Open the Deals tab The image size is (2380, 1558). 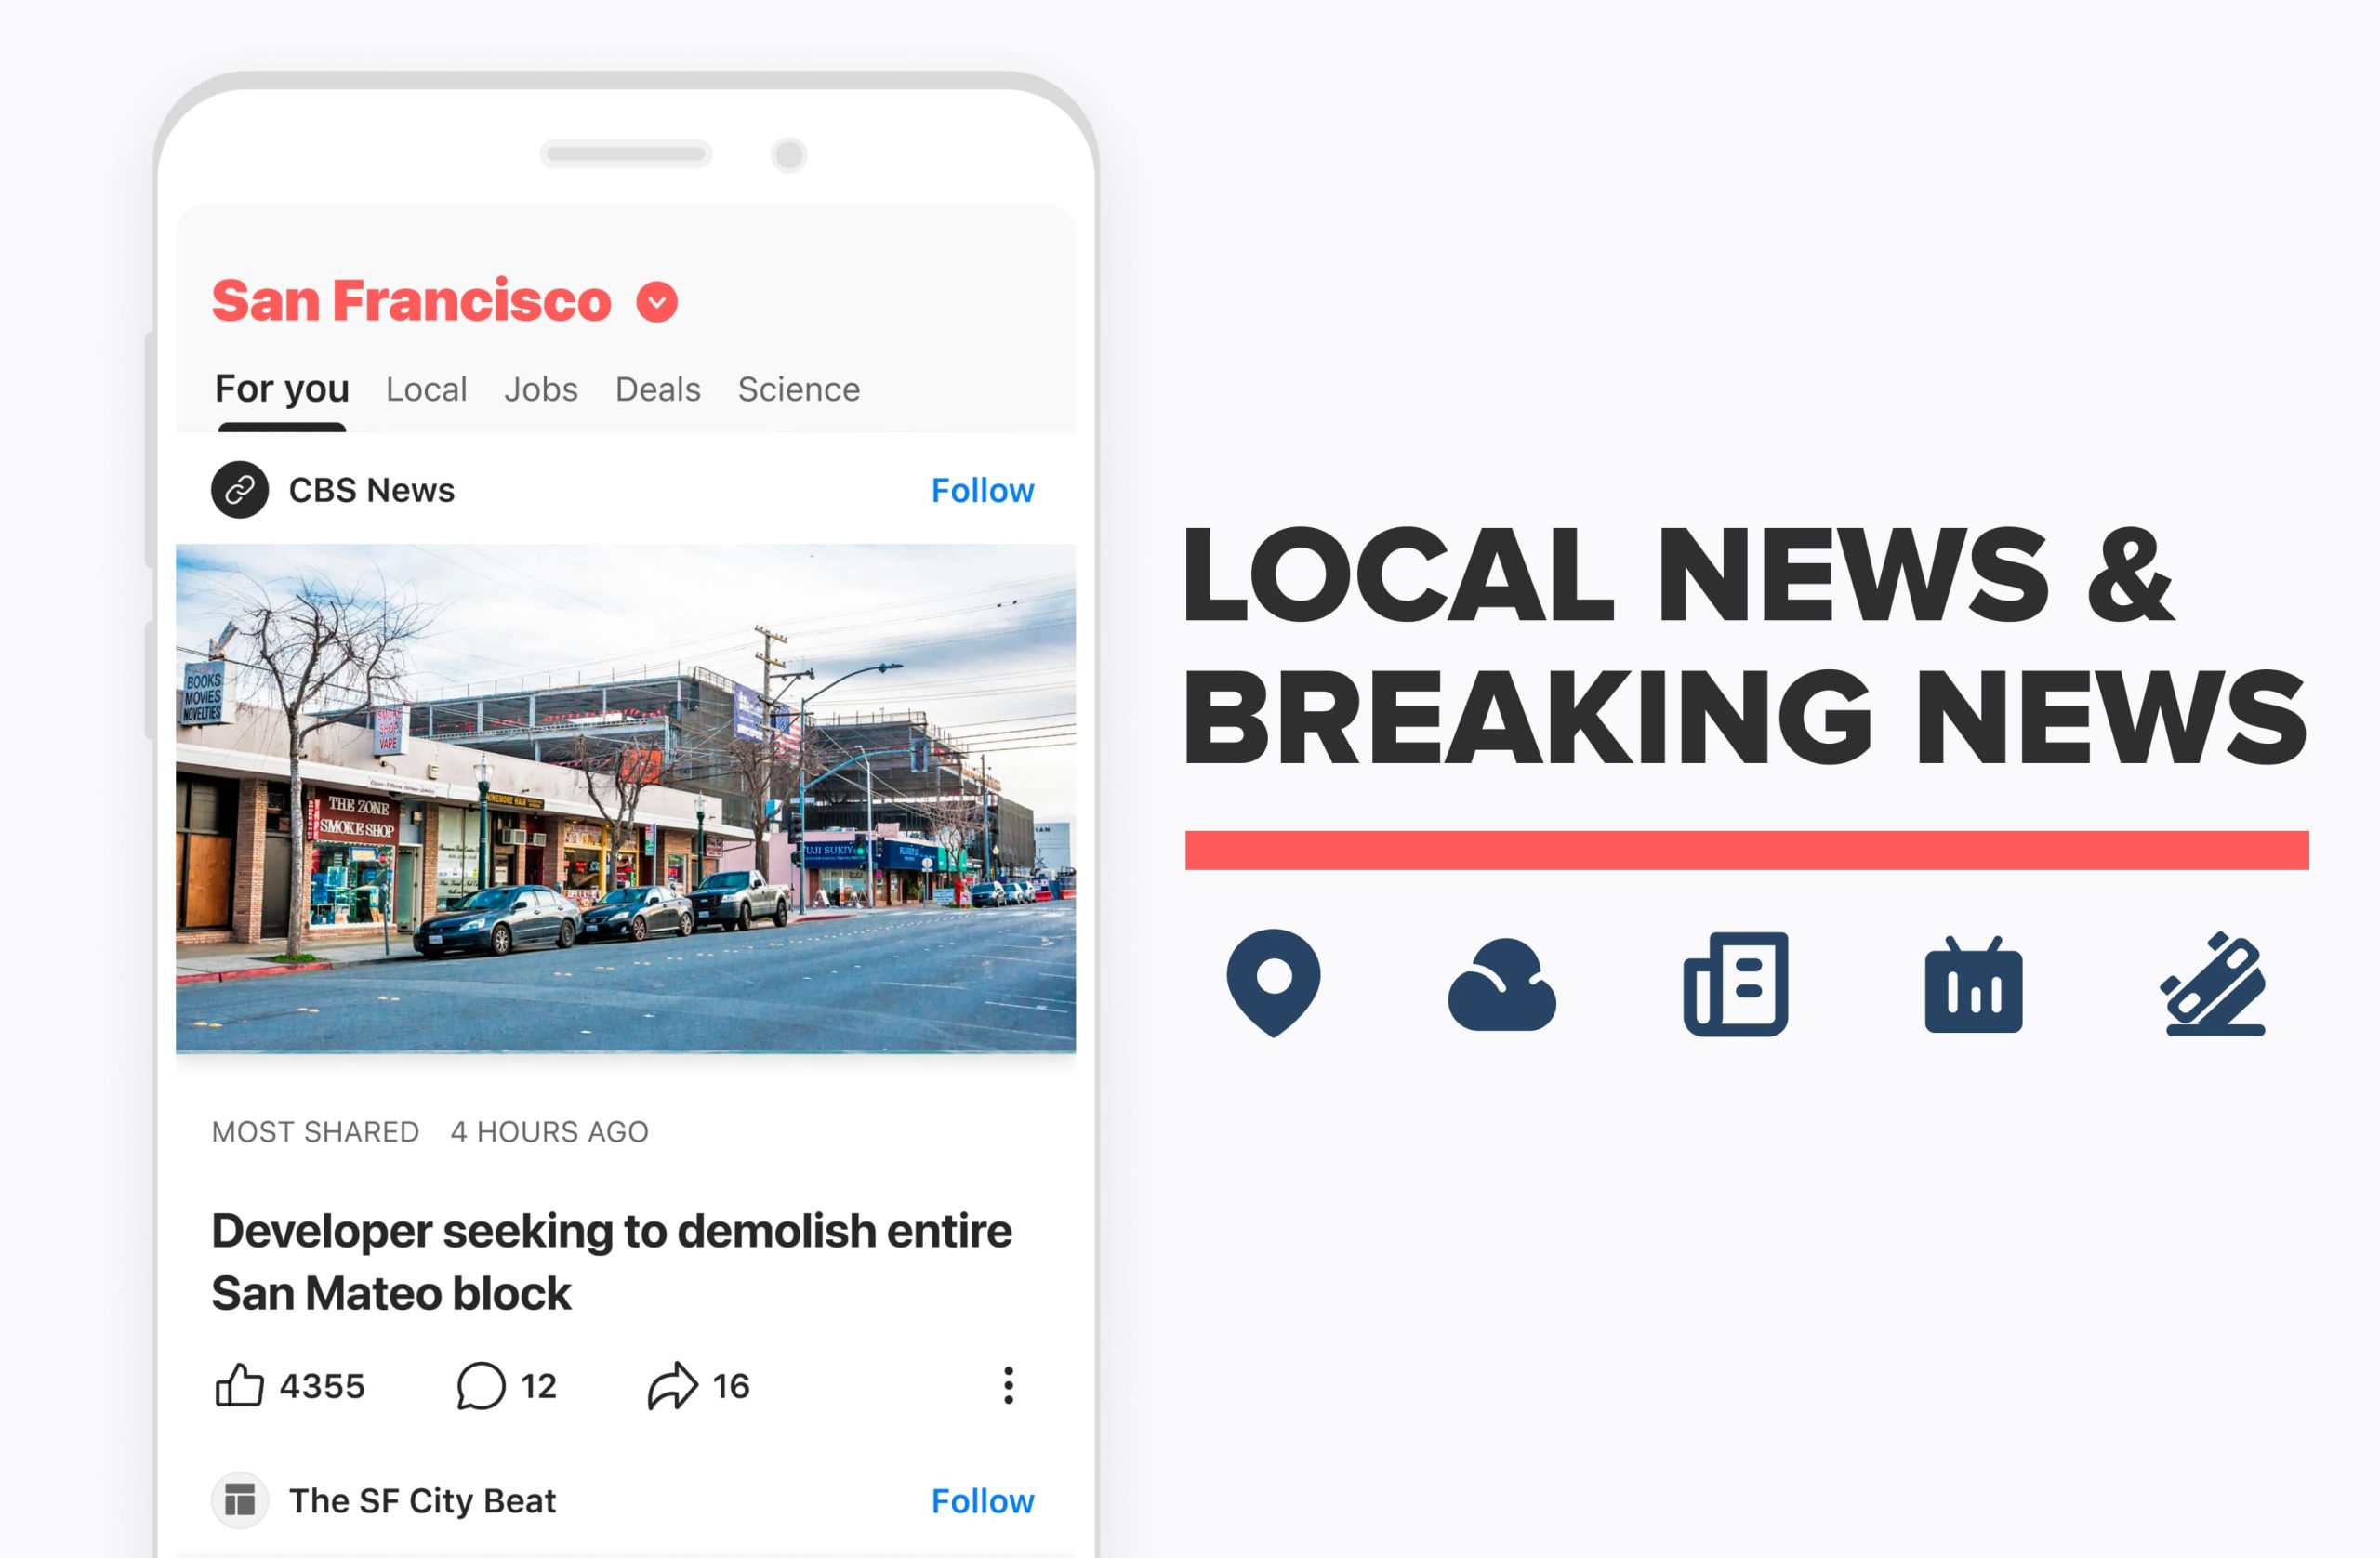[x=658, y=389]
